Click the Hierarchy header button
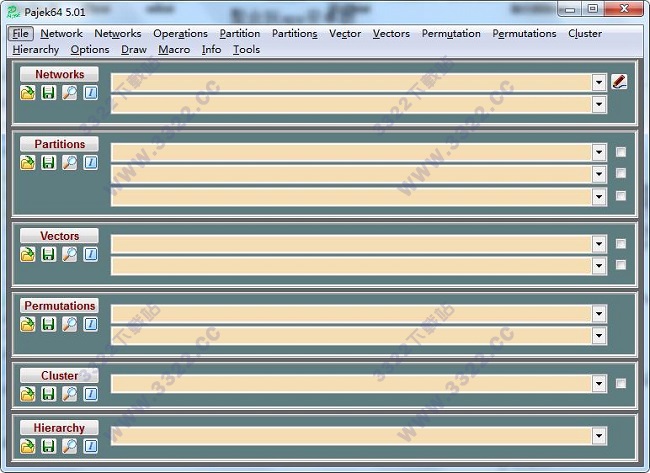Image resolution: width=650 pixels, height=473 pixels. (59, 428)
